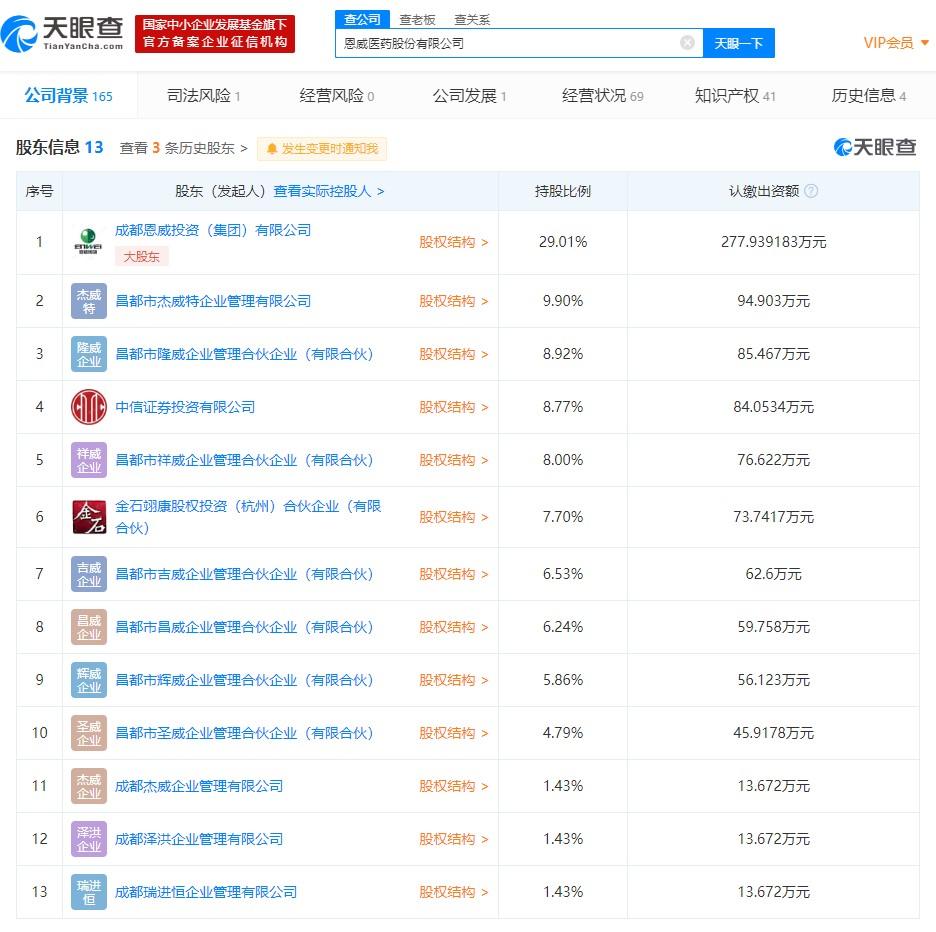Open the 隆威企业 avatar icon

88,354
